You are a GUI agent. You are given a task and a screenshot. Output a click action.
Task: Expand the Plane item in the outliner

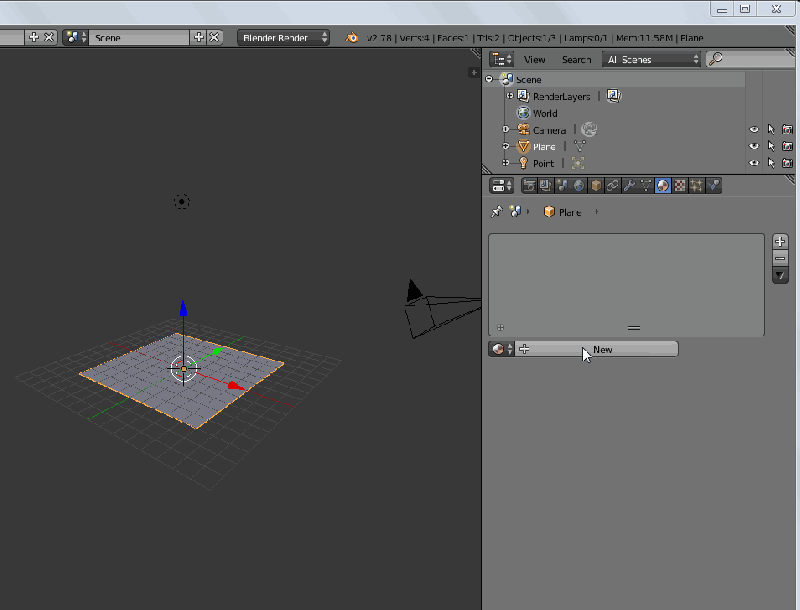pos(504,146)
